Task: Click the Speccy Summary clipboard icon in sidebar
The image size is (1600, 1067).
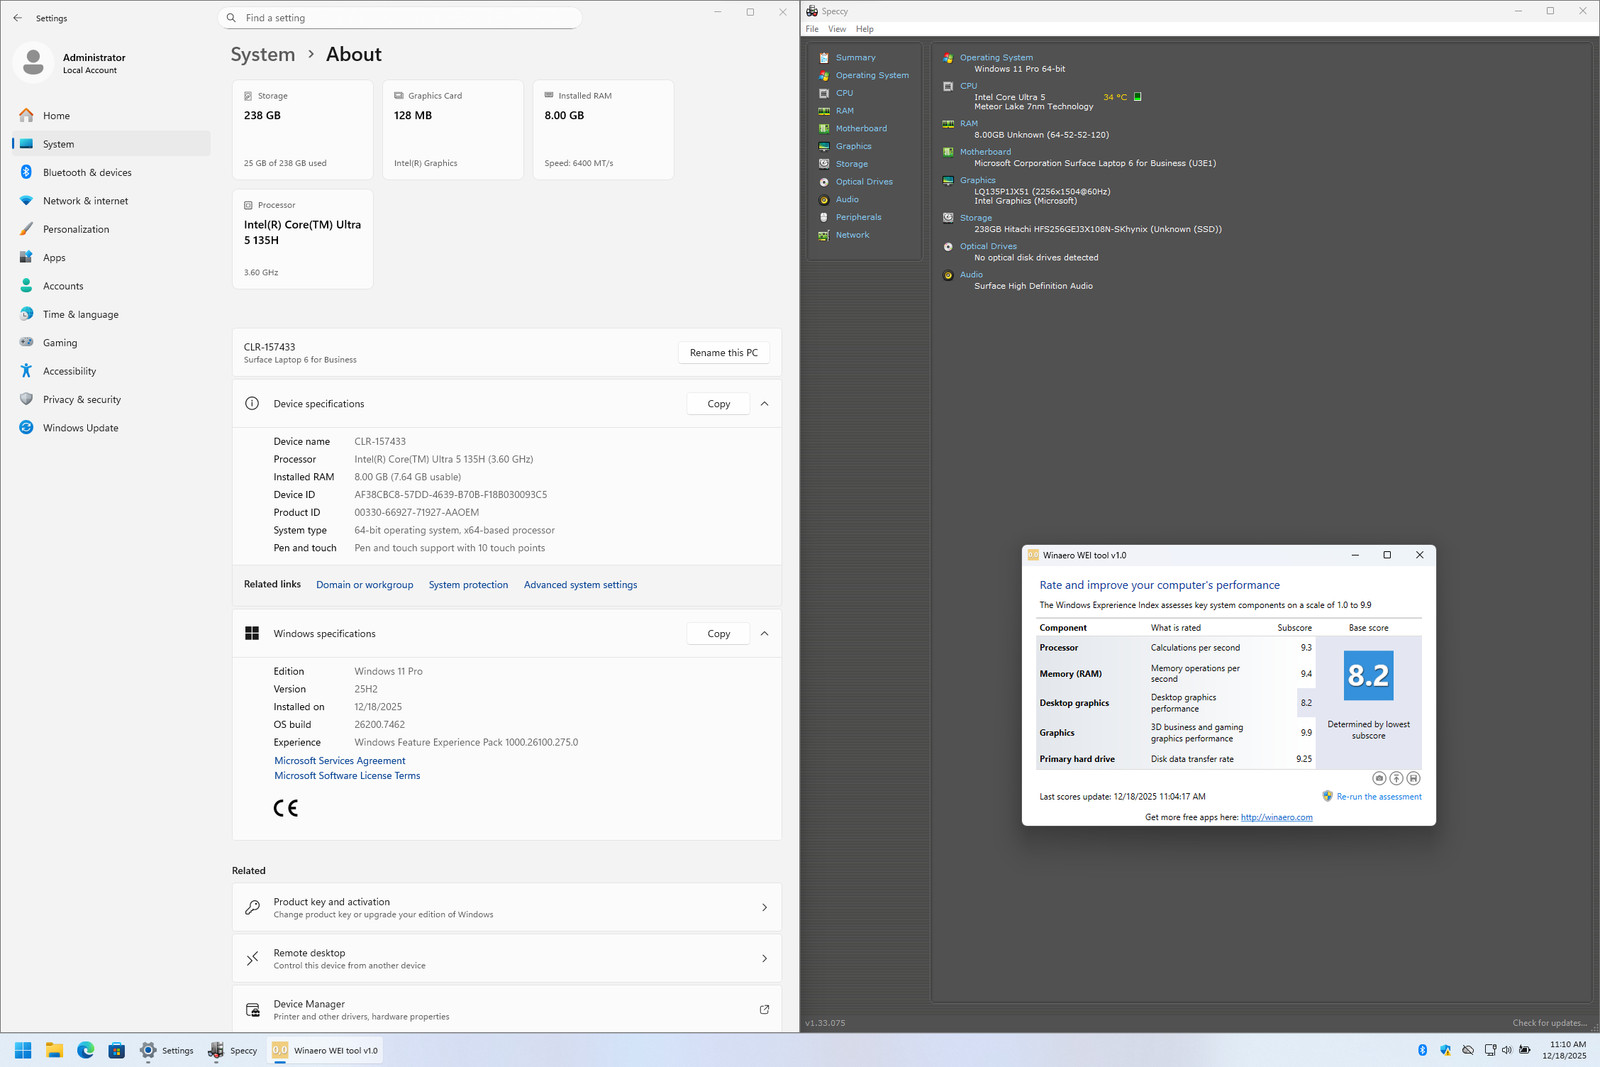Action: coord(824,58)
